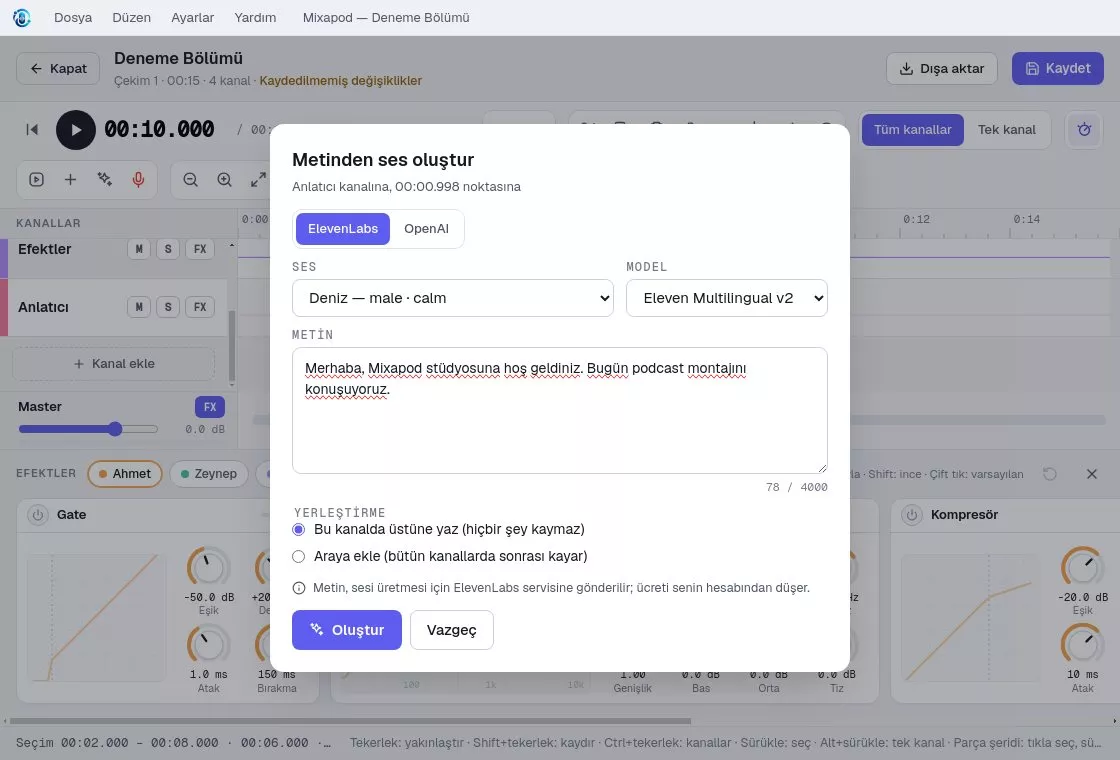Click the plus icon in the toolbar
Screen dimensions: 1120x760
(70, 179)
